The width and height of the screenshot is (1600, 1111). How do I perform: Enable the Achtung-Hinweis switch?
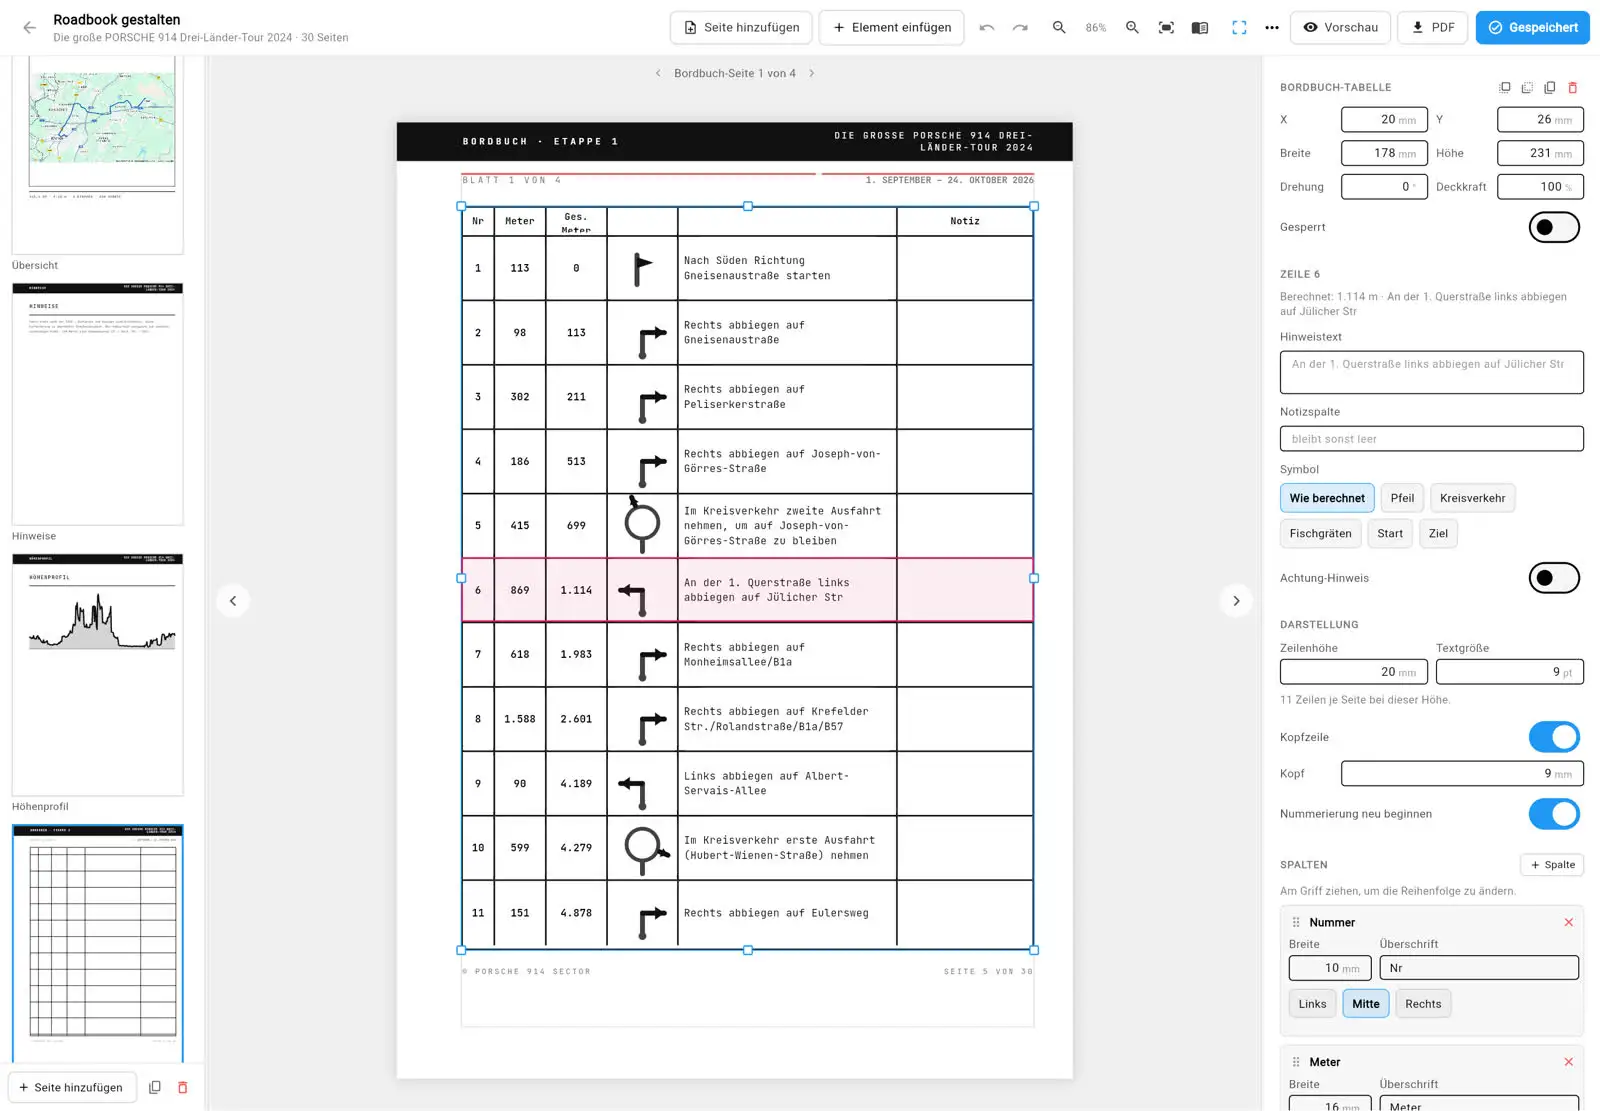click(1554, 578)
